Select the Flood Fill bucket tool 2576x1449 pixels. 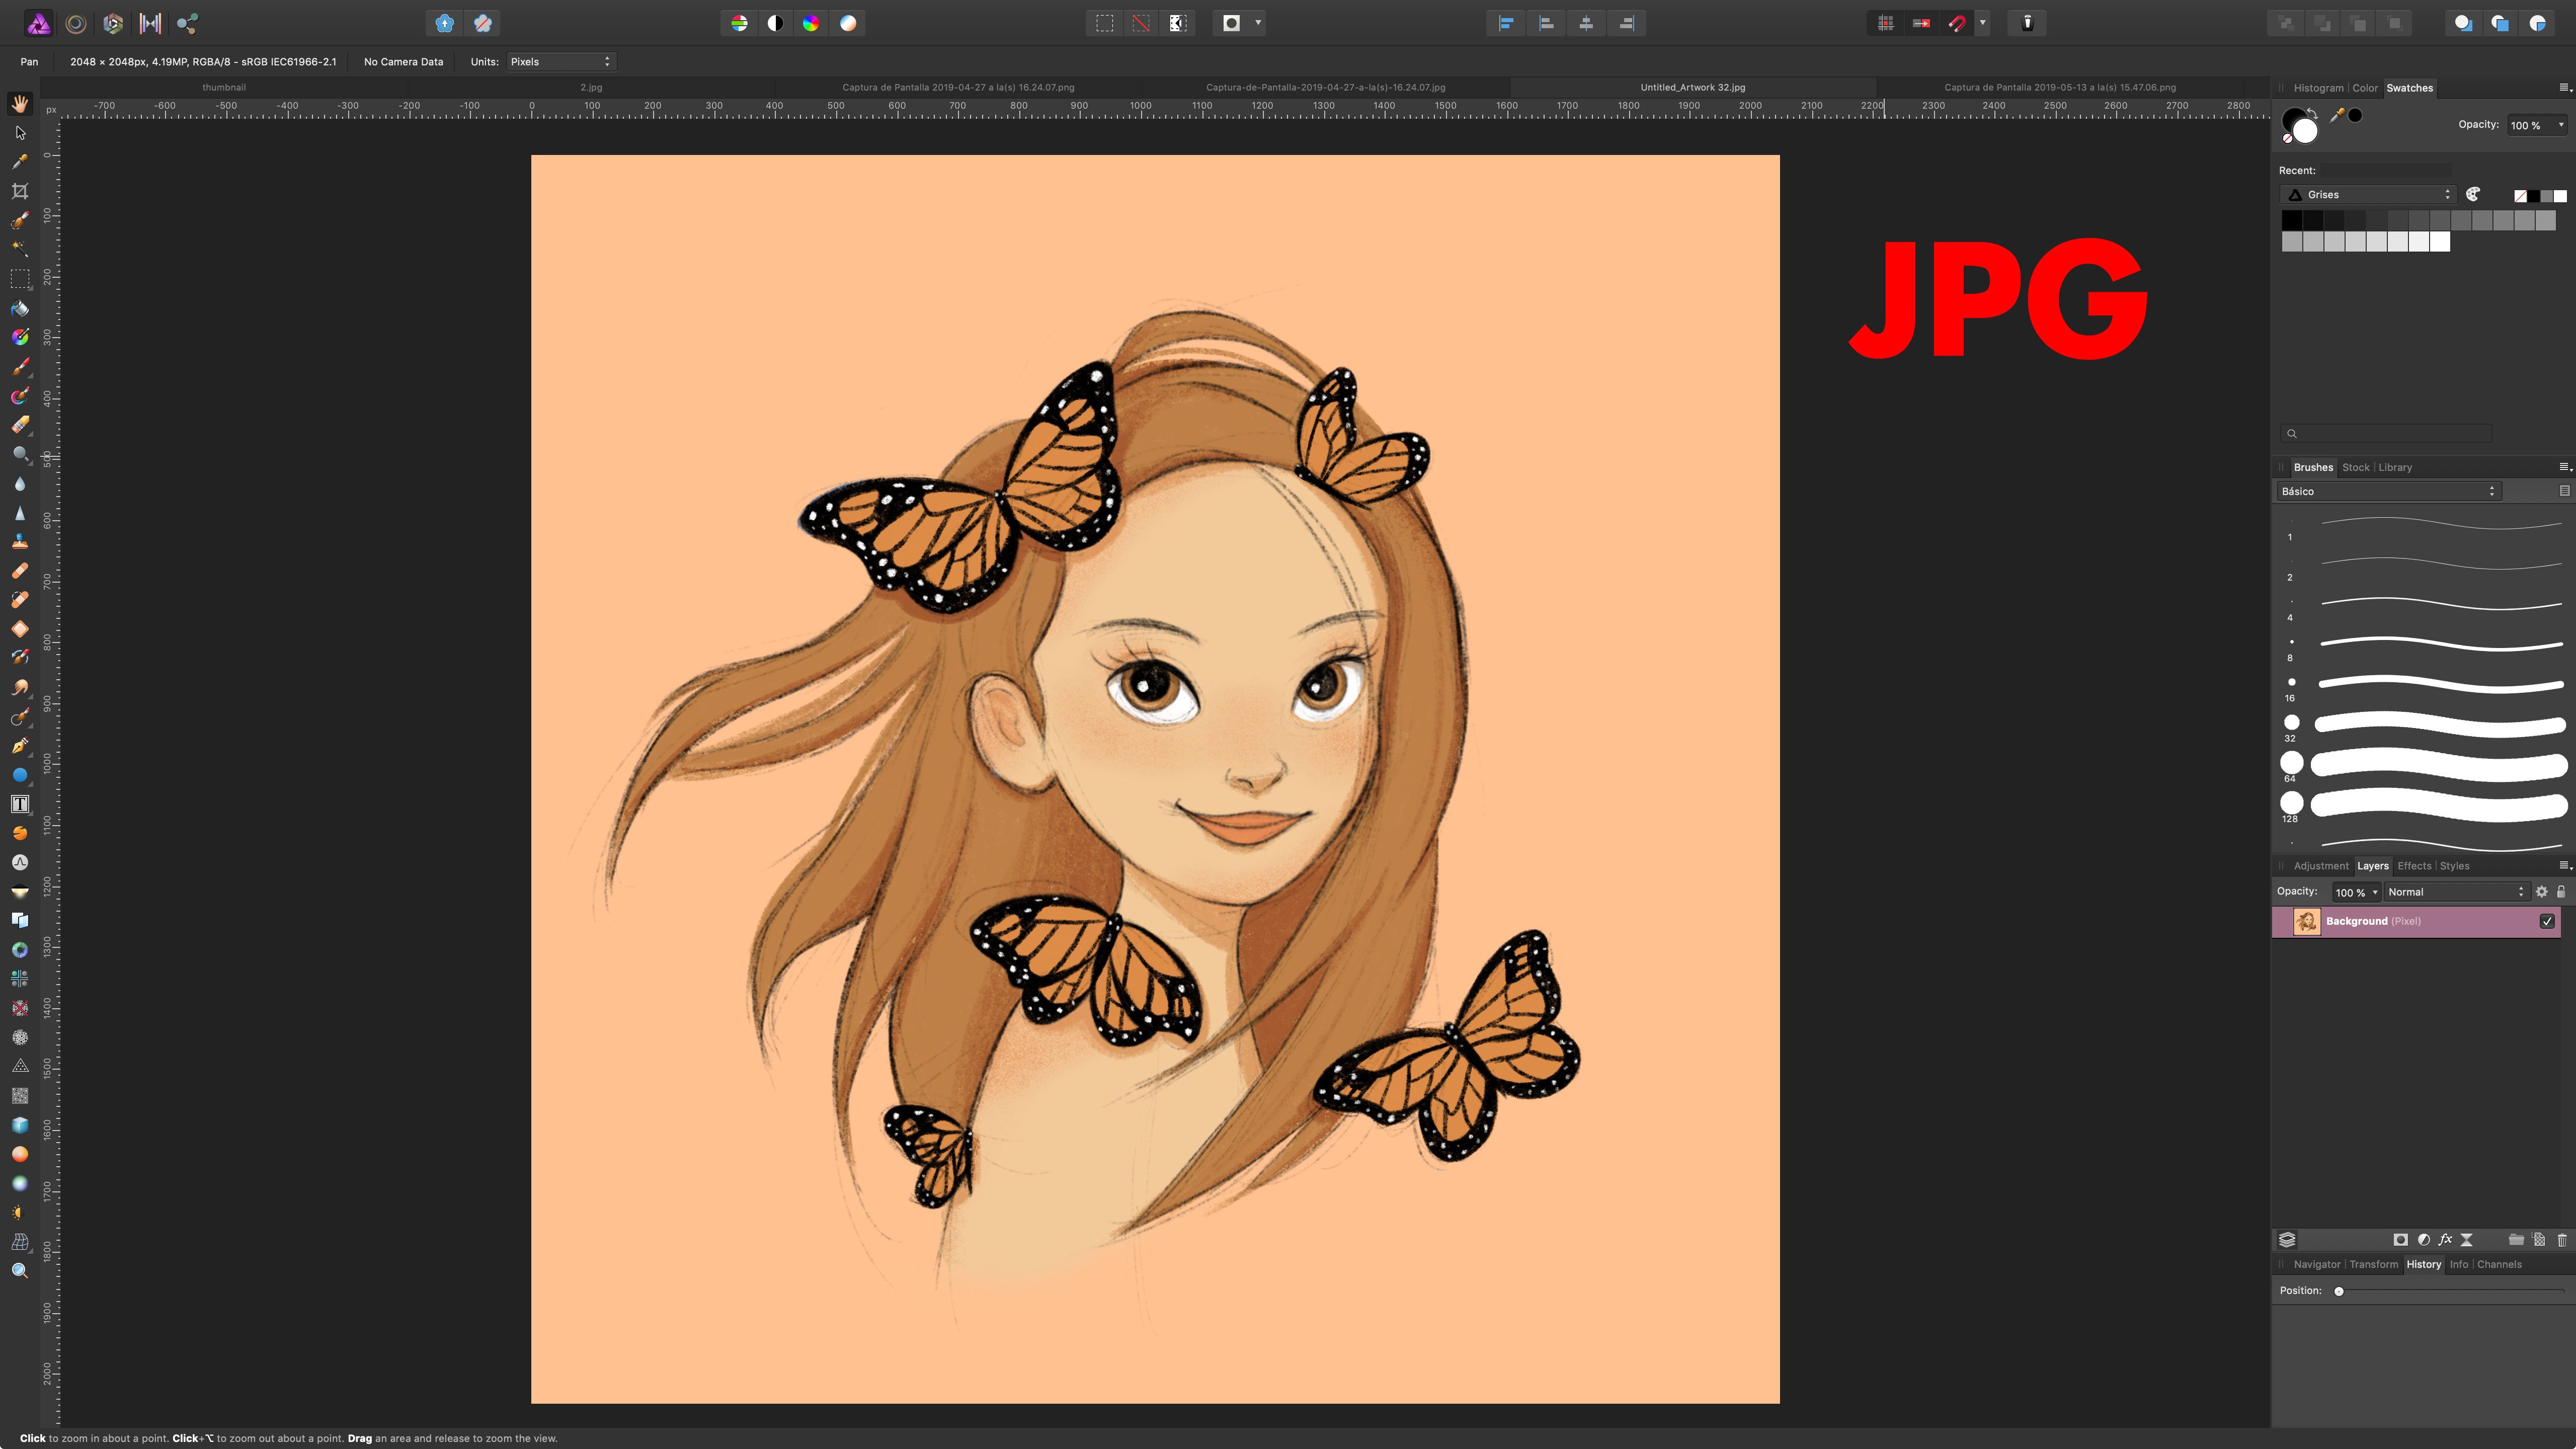tap(20, 308)
